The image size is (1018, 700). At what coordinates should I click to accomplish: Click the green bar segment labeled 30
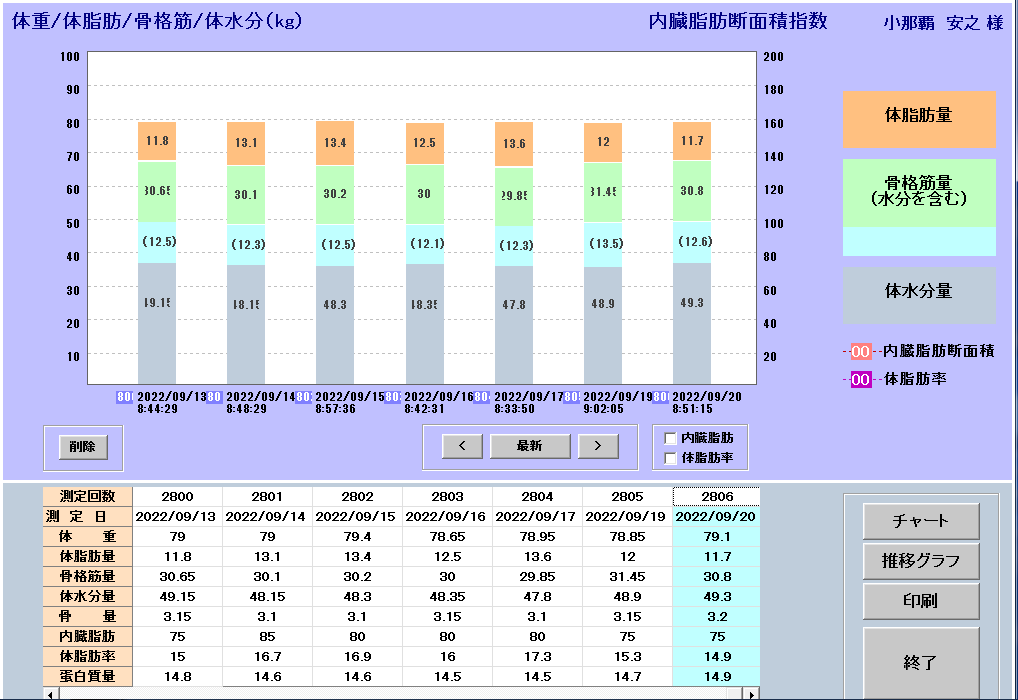425,194
